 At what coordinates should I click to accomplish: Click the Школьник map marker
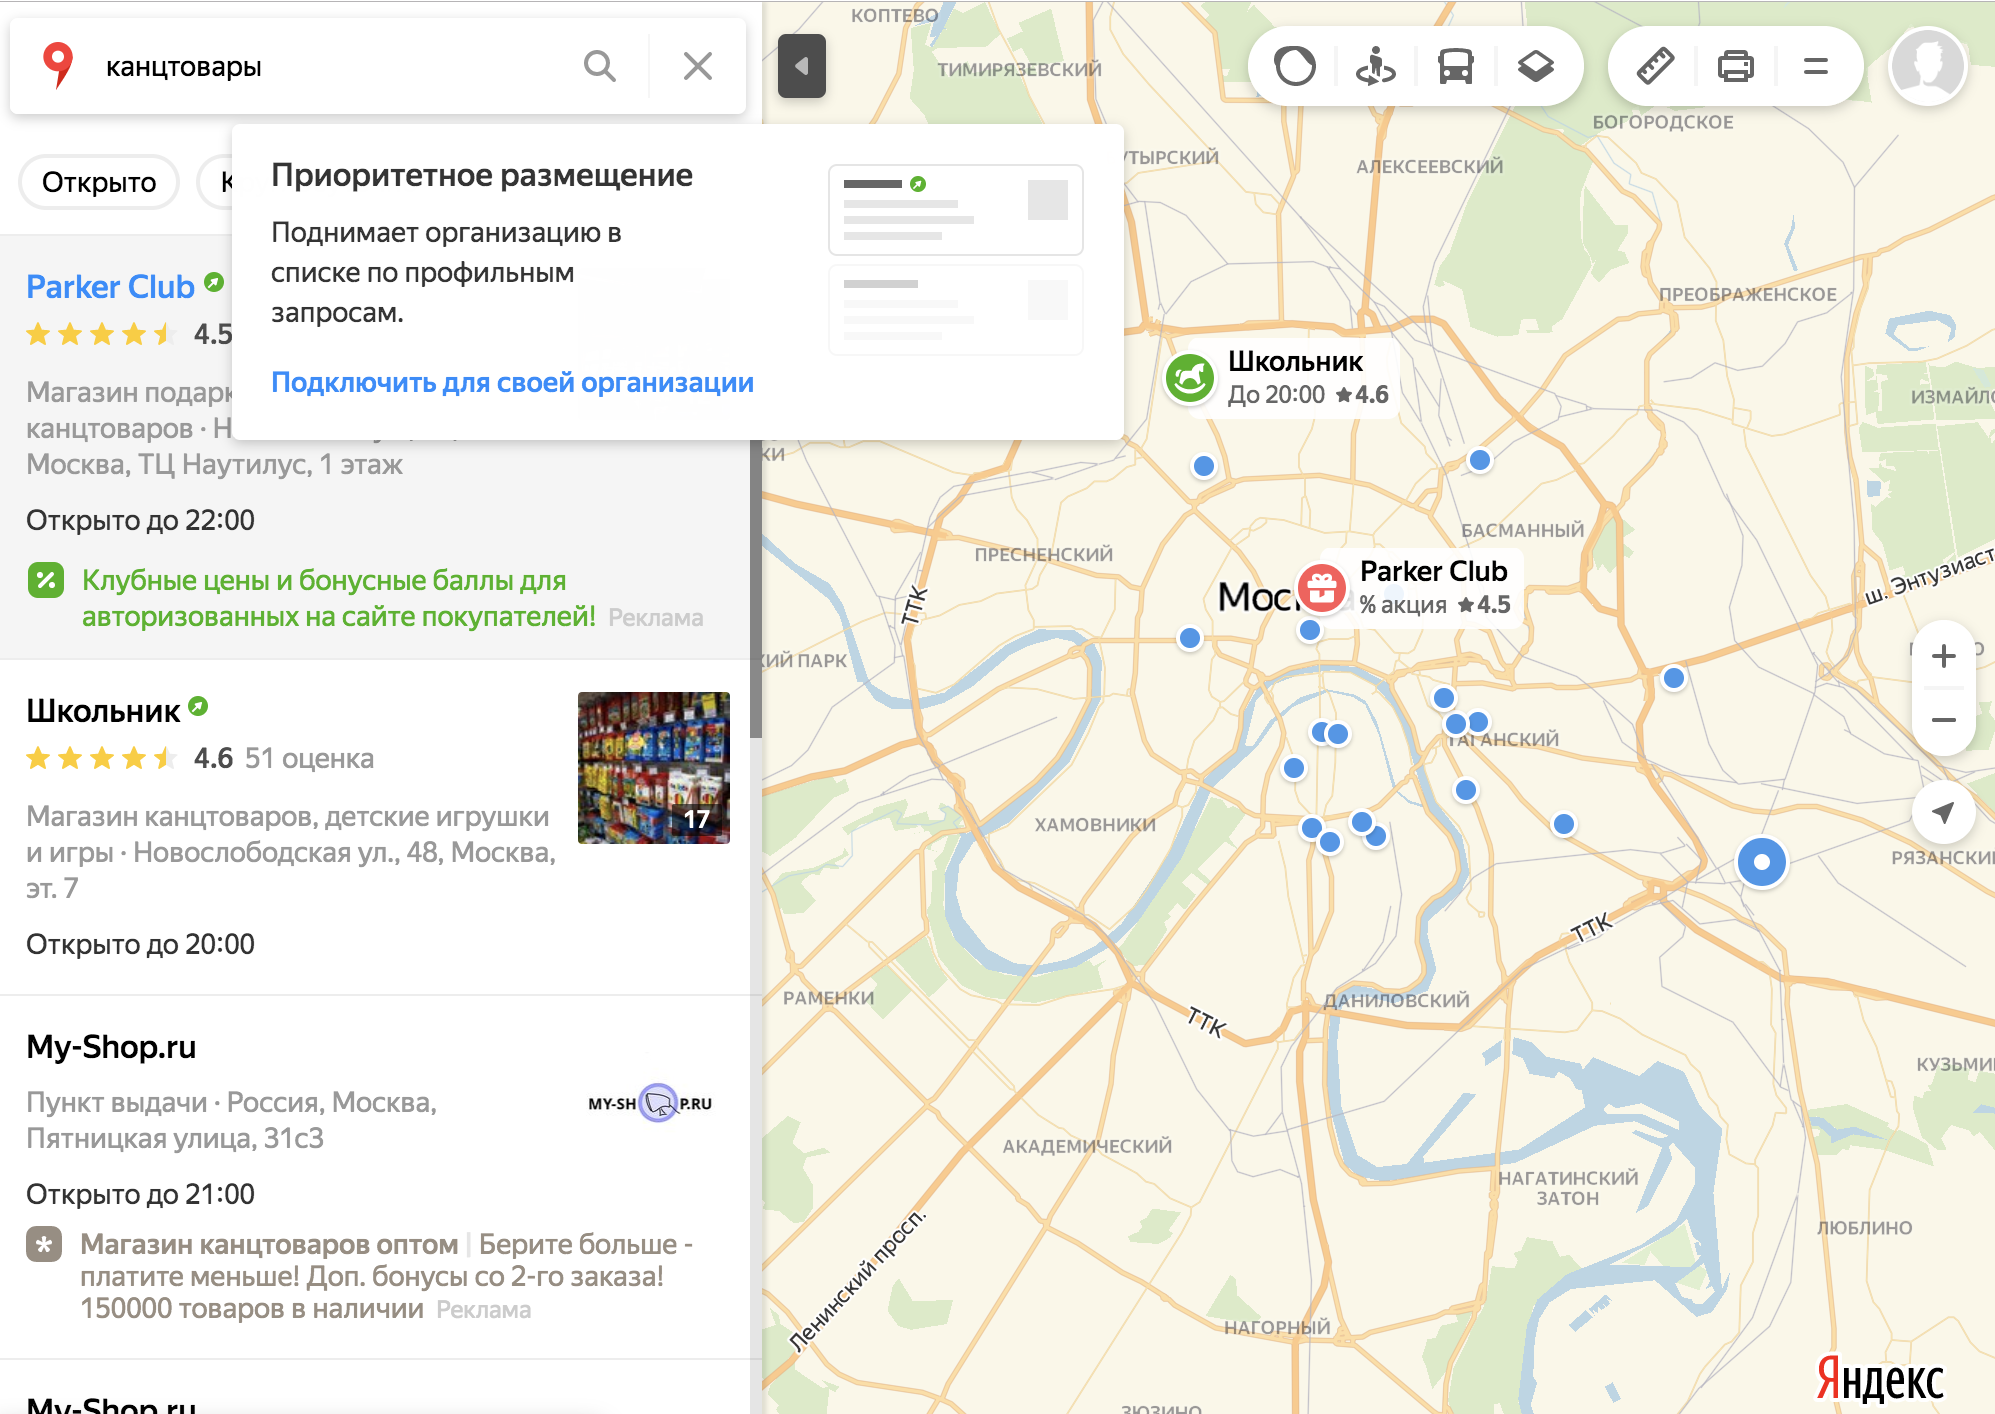(x=1190, y=378)
